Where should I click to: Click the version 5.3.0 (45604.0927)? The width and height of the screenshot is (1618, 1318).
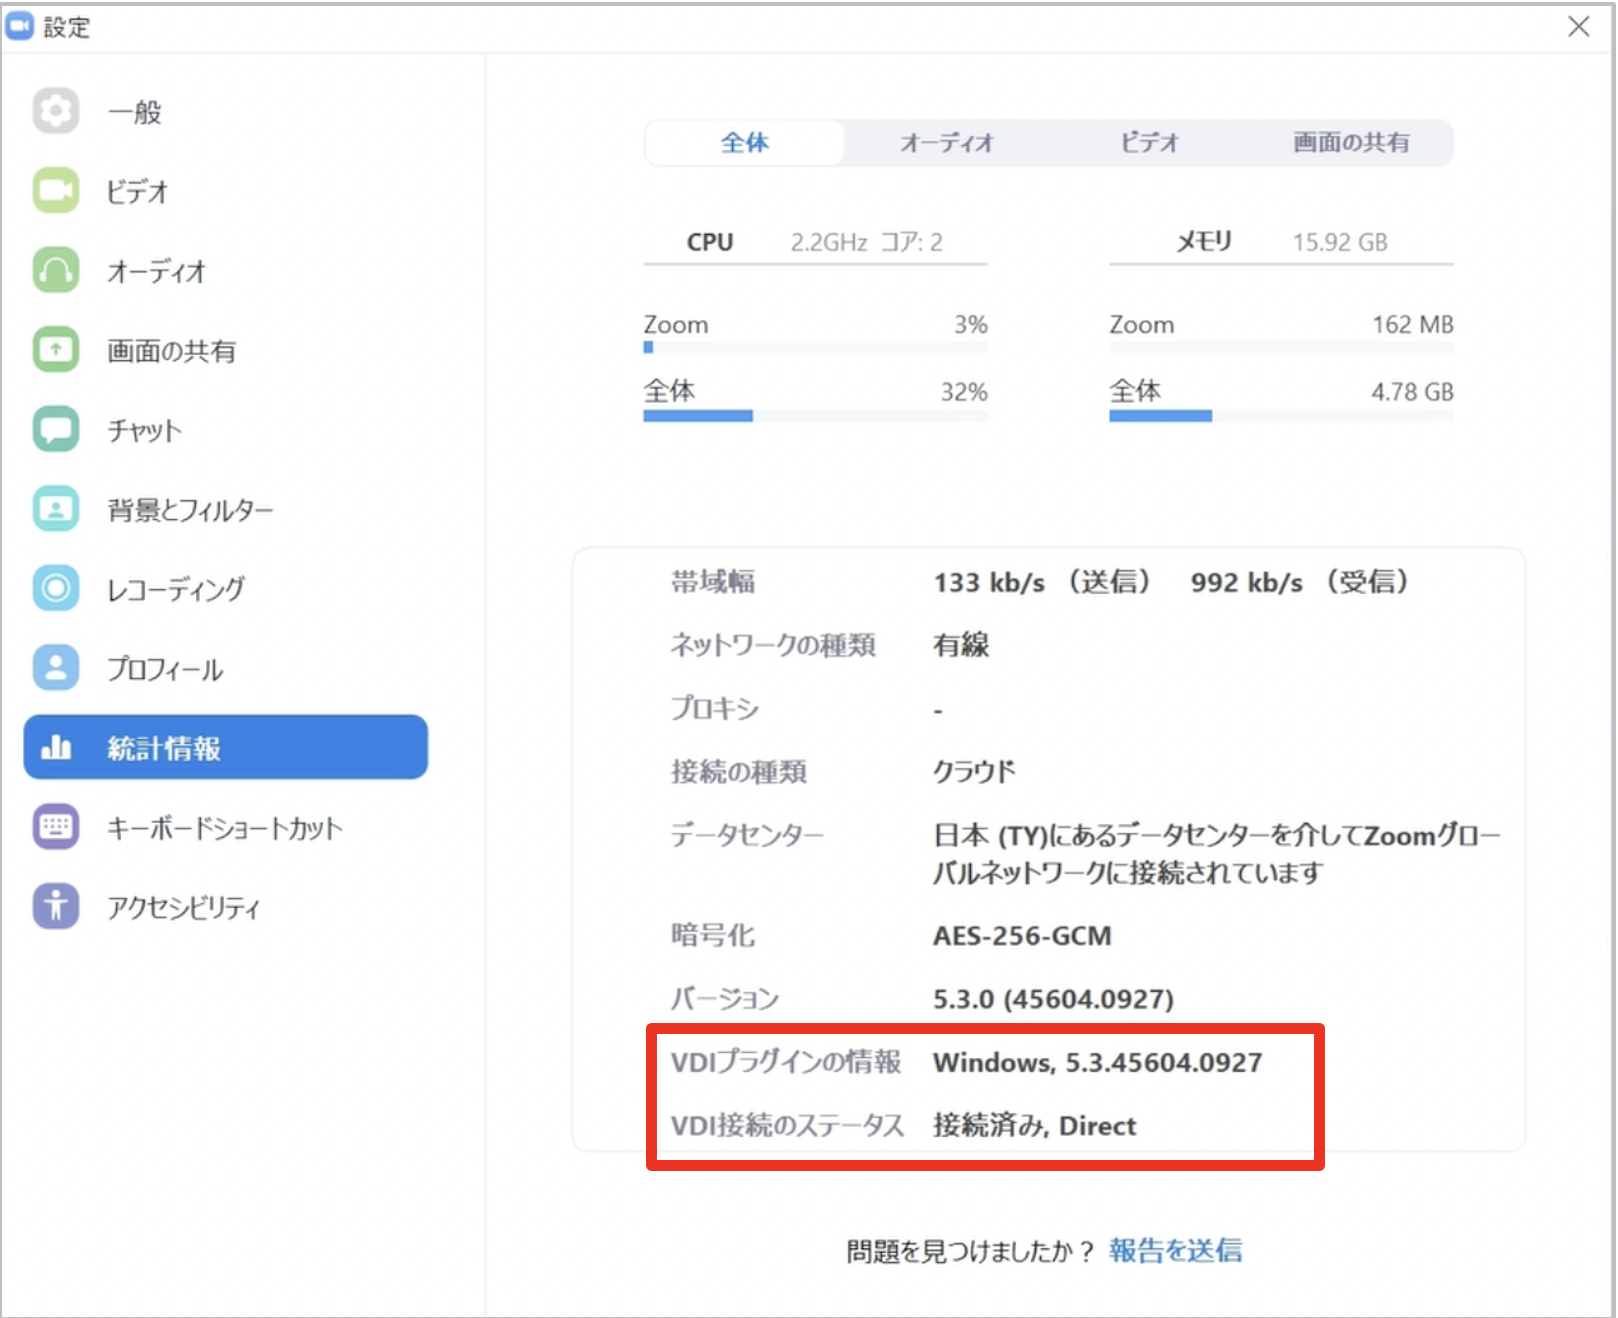[x=1053, y=999]
